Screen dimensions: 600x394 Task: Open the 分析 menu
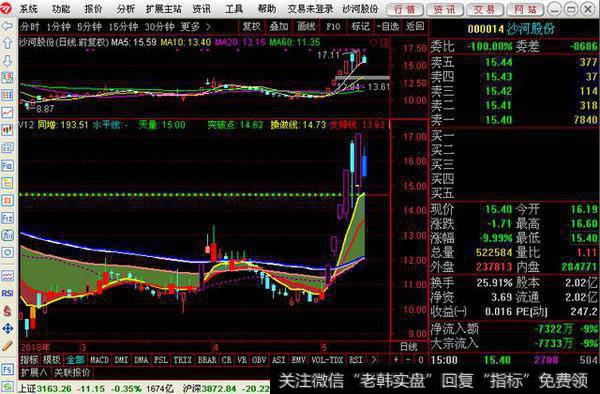tap(126, 9)
